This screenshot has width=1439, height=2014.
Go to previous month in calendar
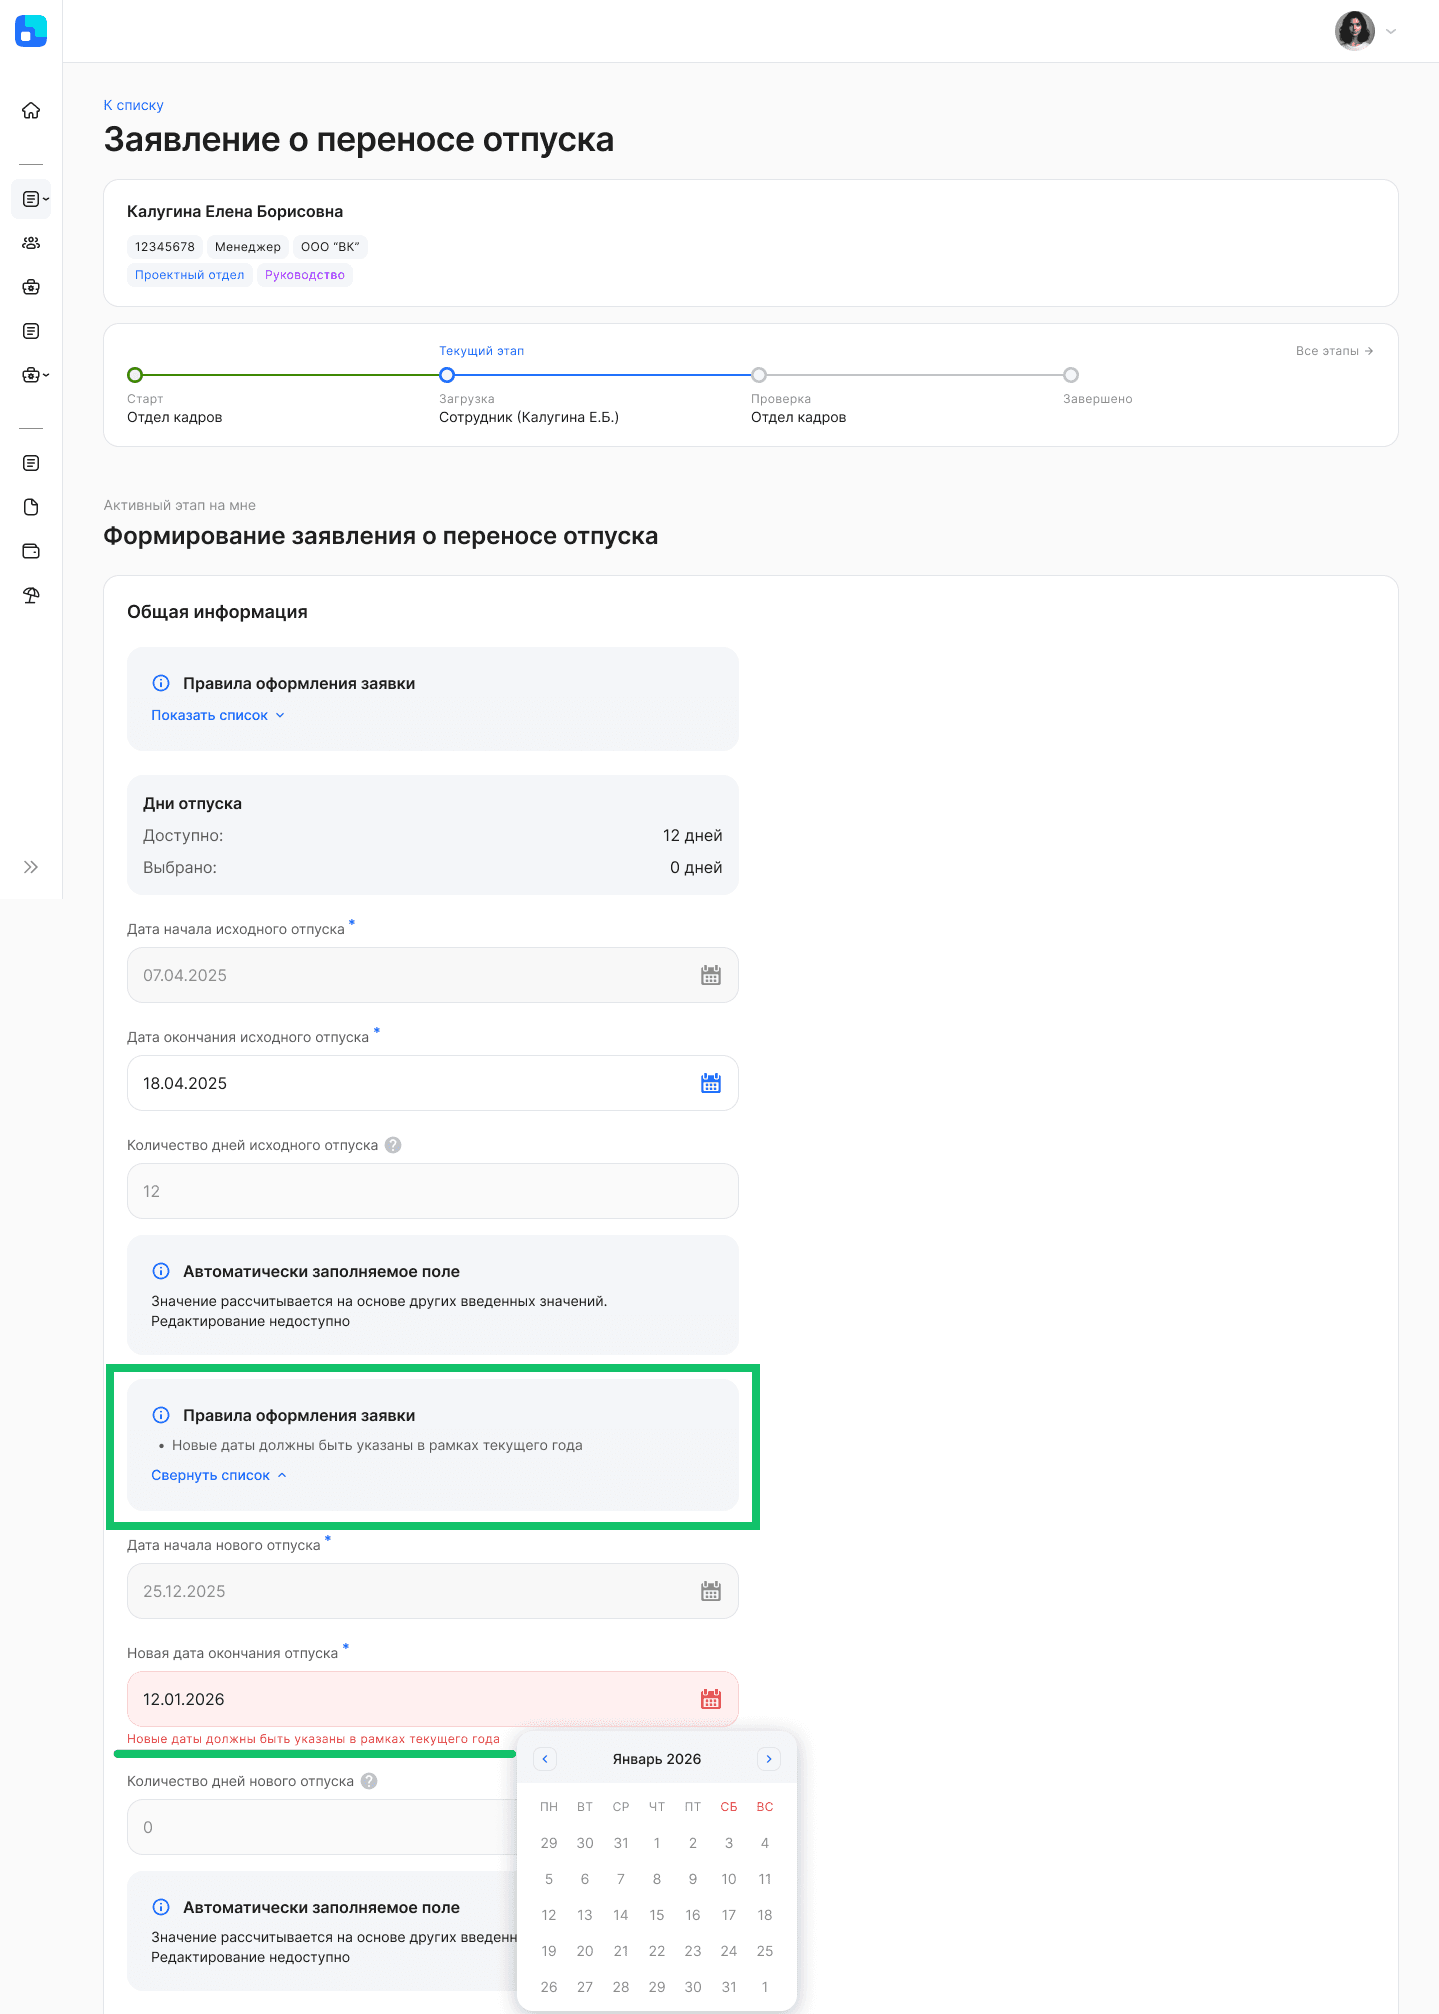coord(545,1759)
